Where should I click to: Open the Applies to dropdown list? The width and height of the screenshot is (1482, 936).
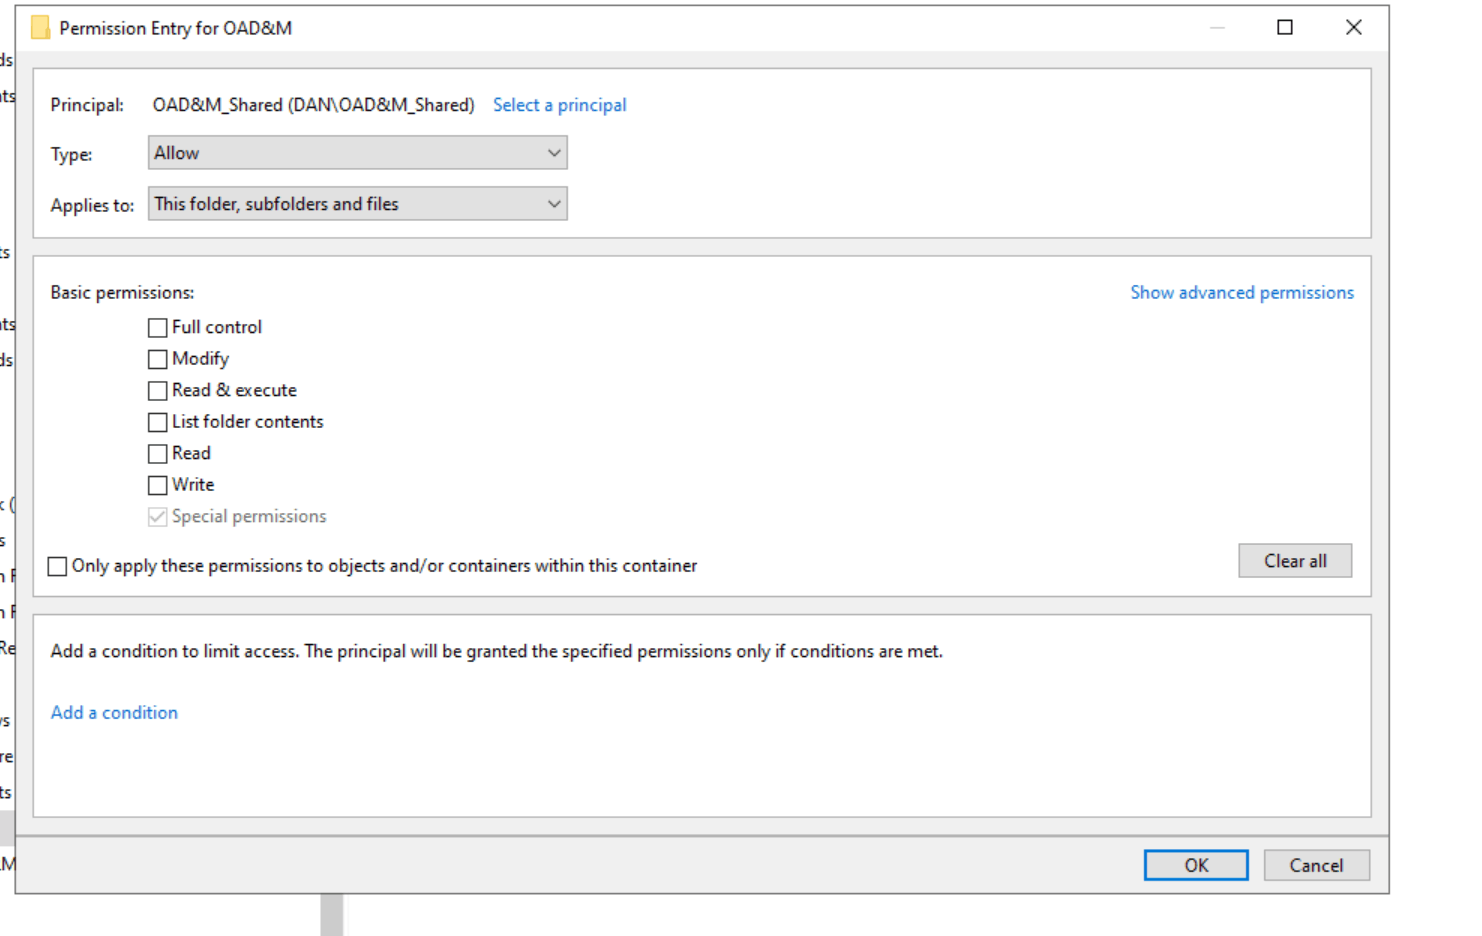point(357,204)
